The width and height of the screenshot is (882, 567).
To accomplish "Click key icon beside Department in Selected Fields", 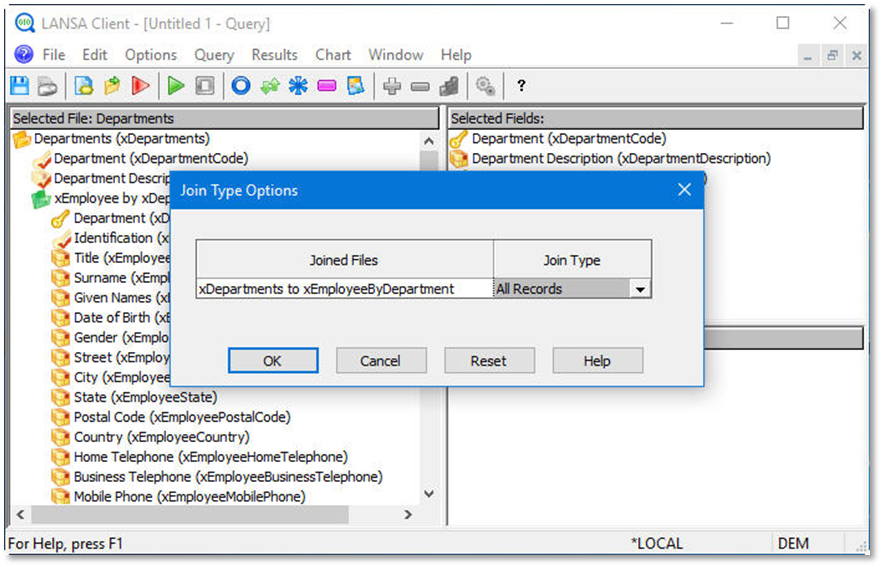I will (459, 139).
